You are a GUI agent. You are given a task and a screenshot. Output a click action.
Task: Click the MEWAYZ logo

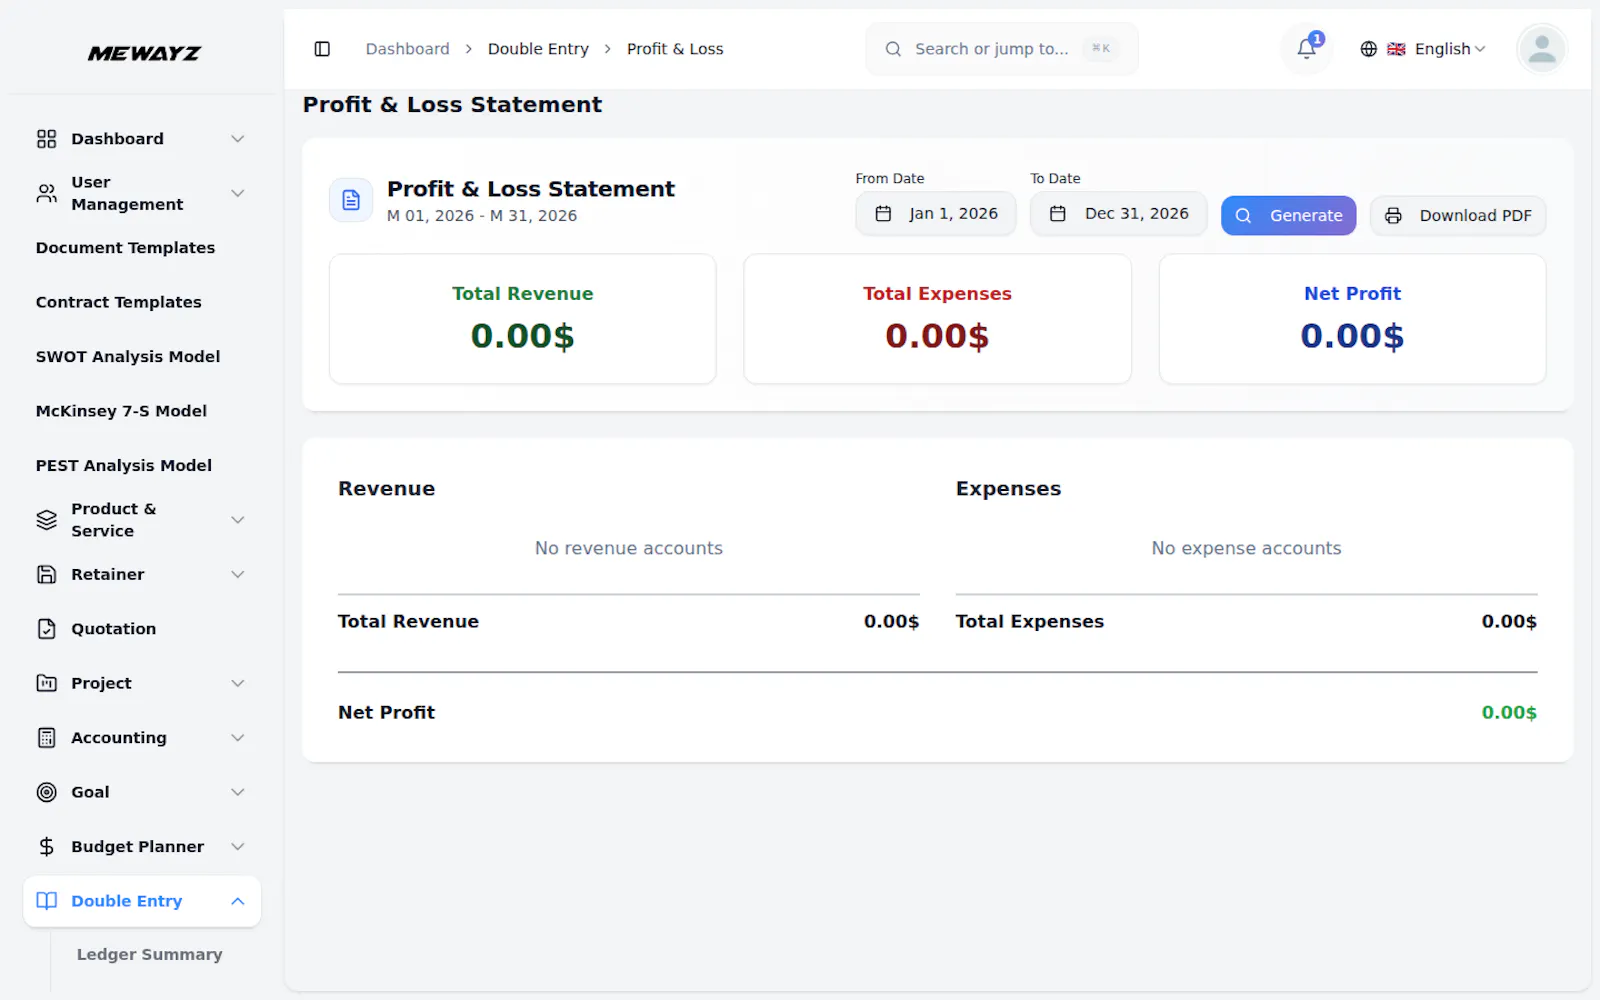click(x=144, y=53)
